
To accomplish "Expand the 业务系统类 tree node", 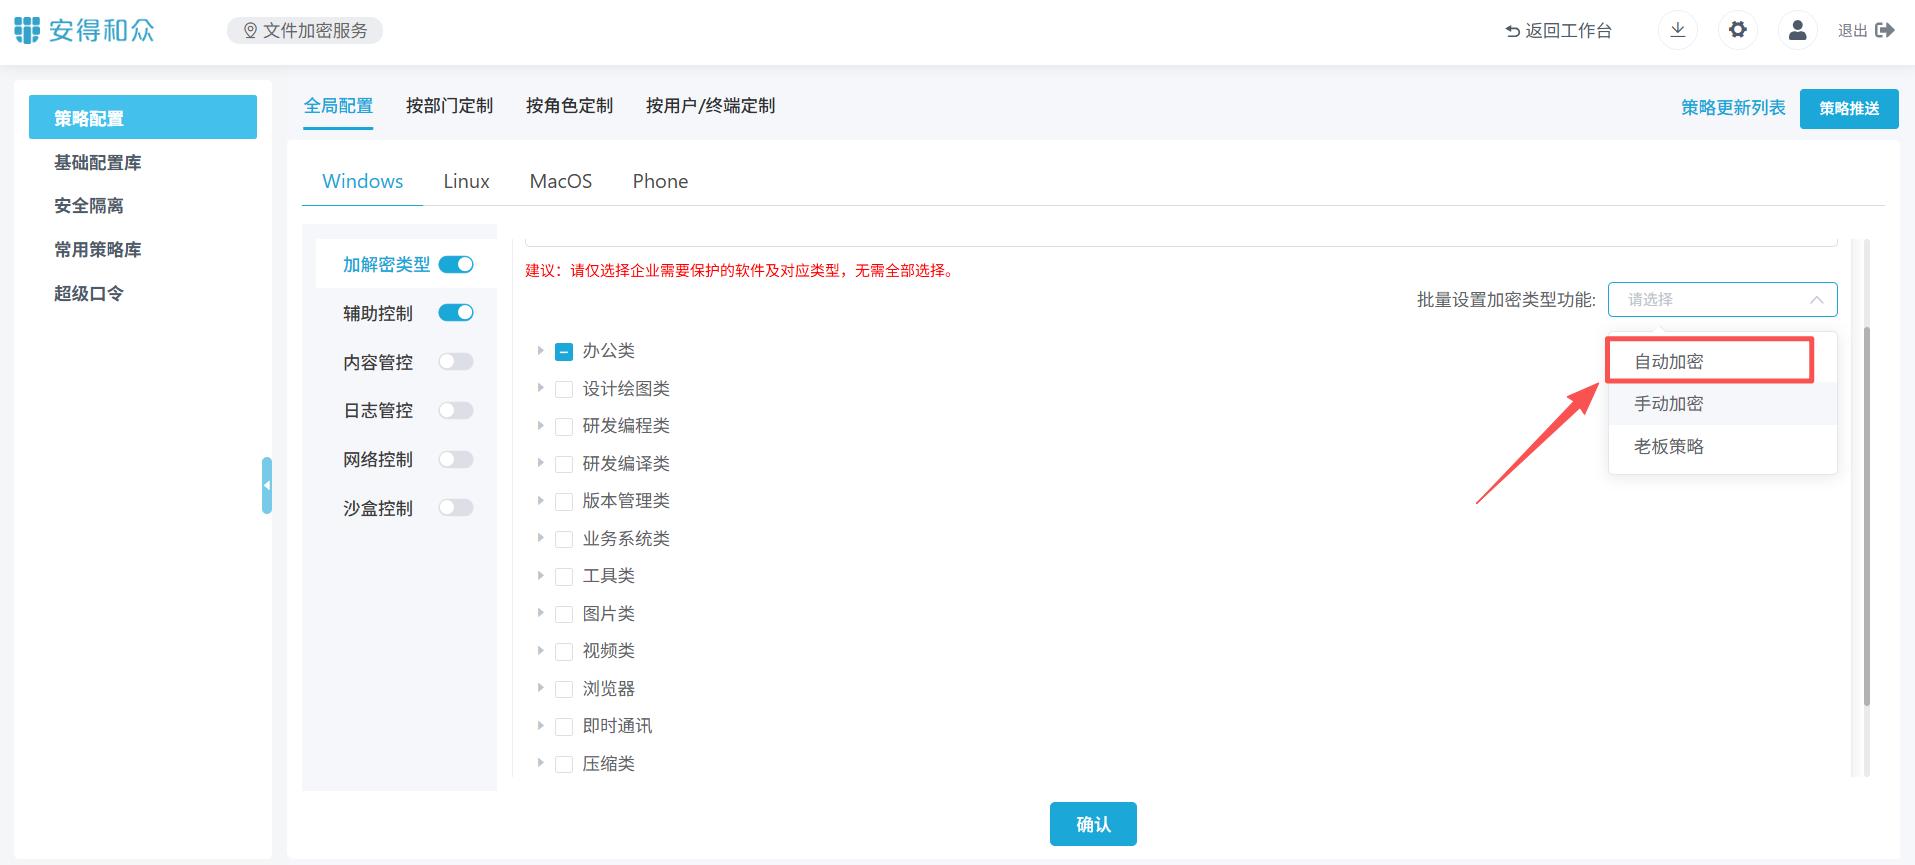I will pyautogui.click(x=540, y=538).
